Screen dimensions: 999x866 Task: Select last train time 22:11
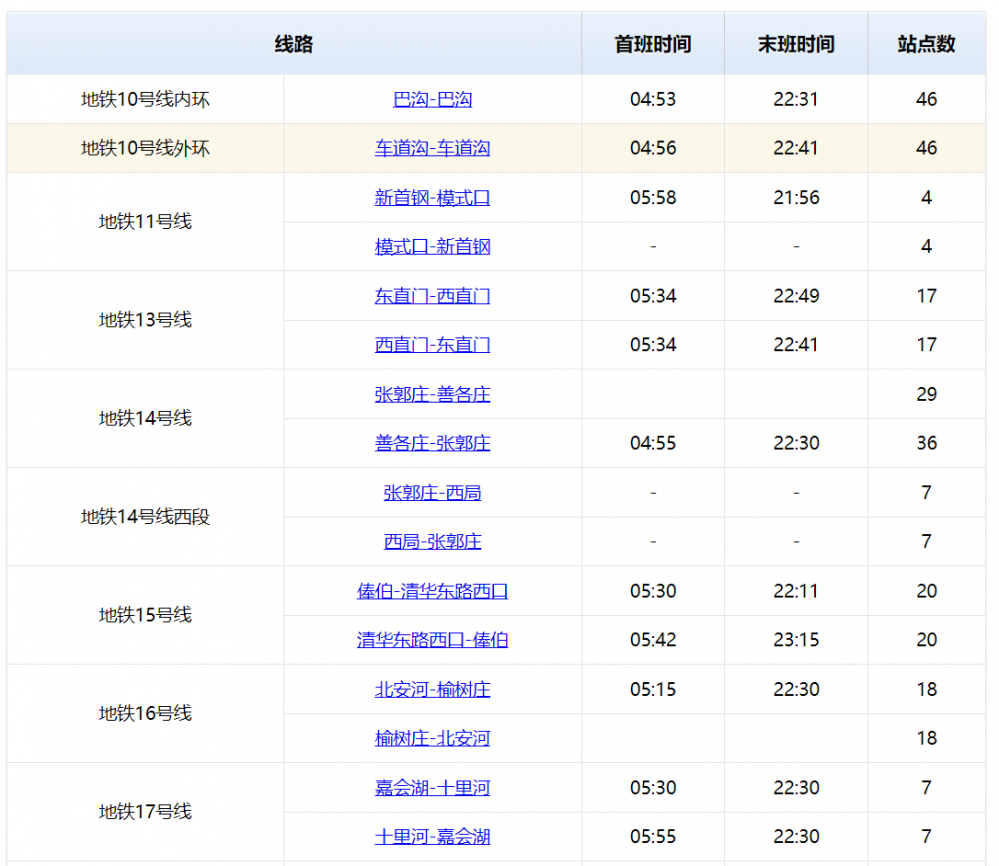coord(796,591)
